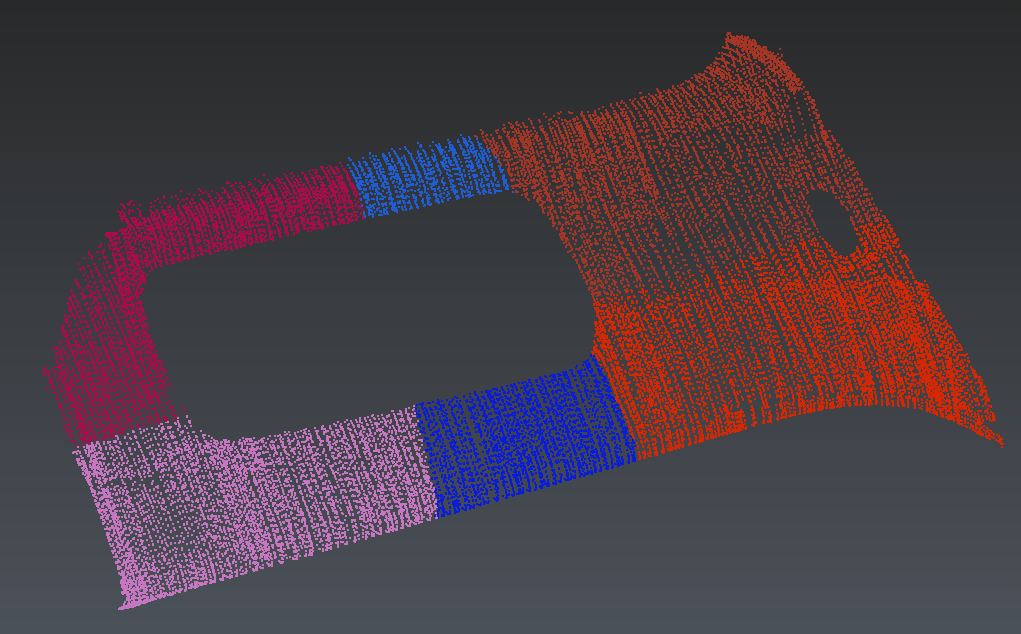Click the pink and dark blue boundary
The height and width of the screenshot is (634, 1021).
coord(426,460)
